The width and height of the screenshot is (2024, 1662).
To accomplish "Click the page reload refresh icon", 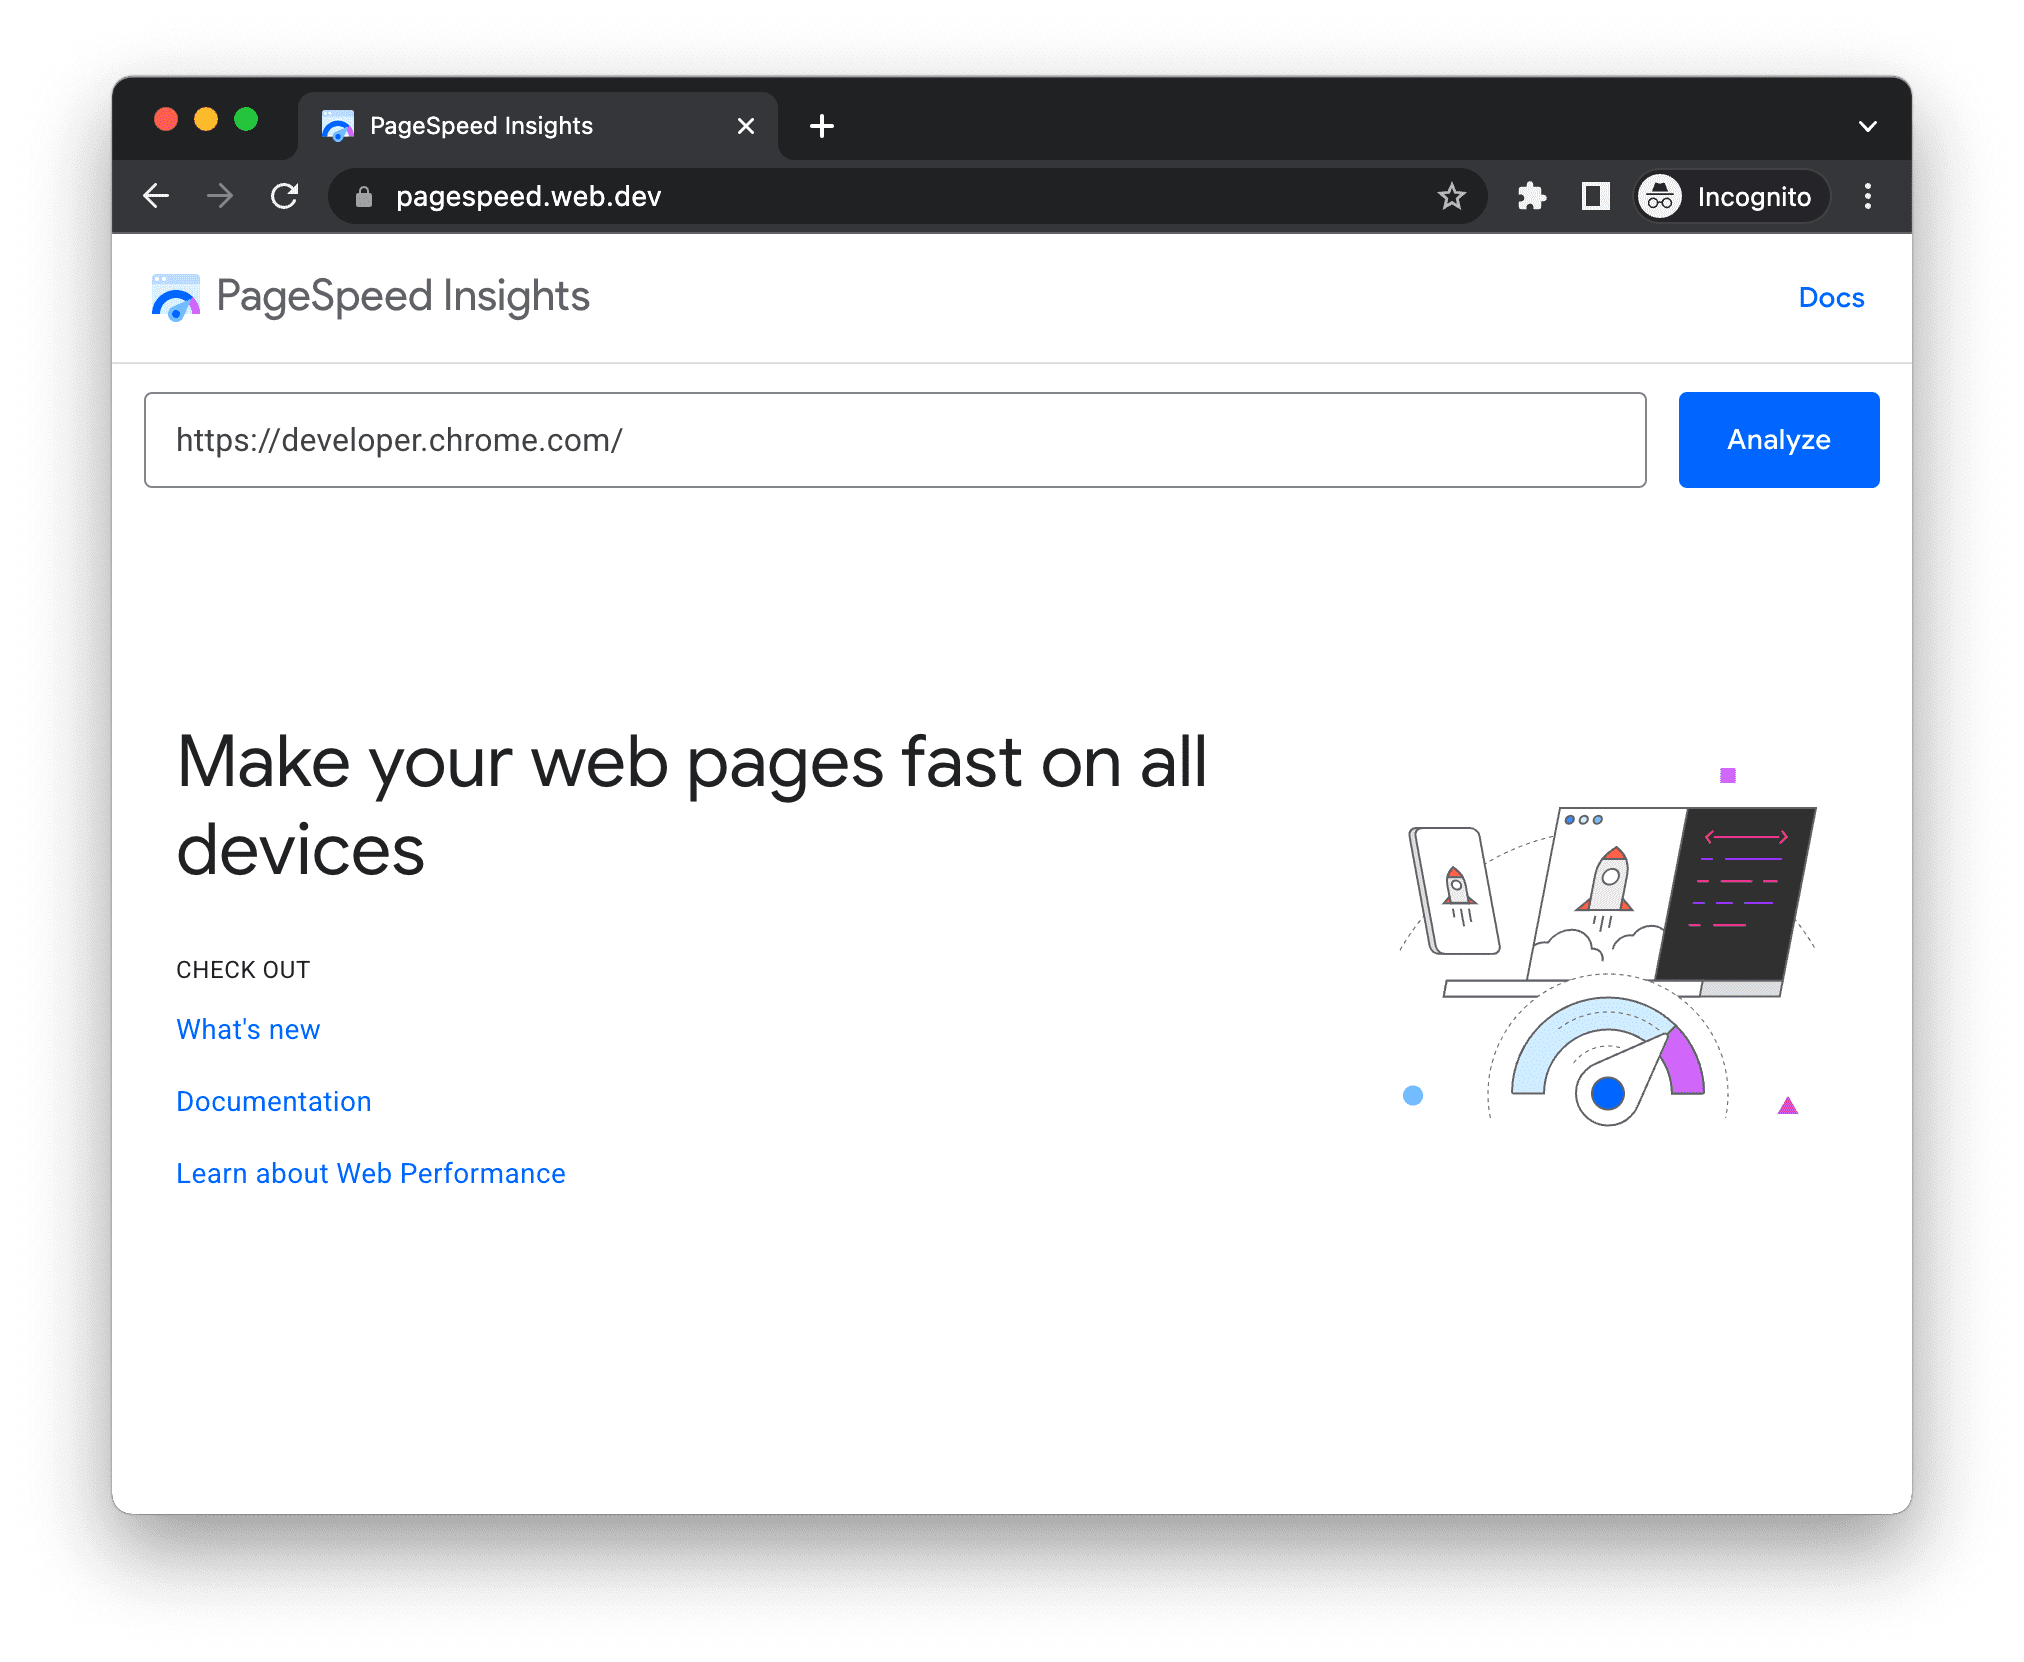I will pos(286,198).
